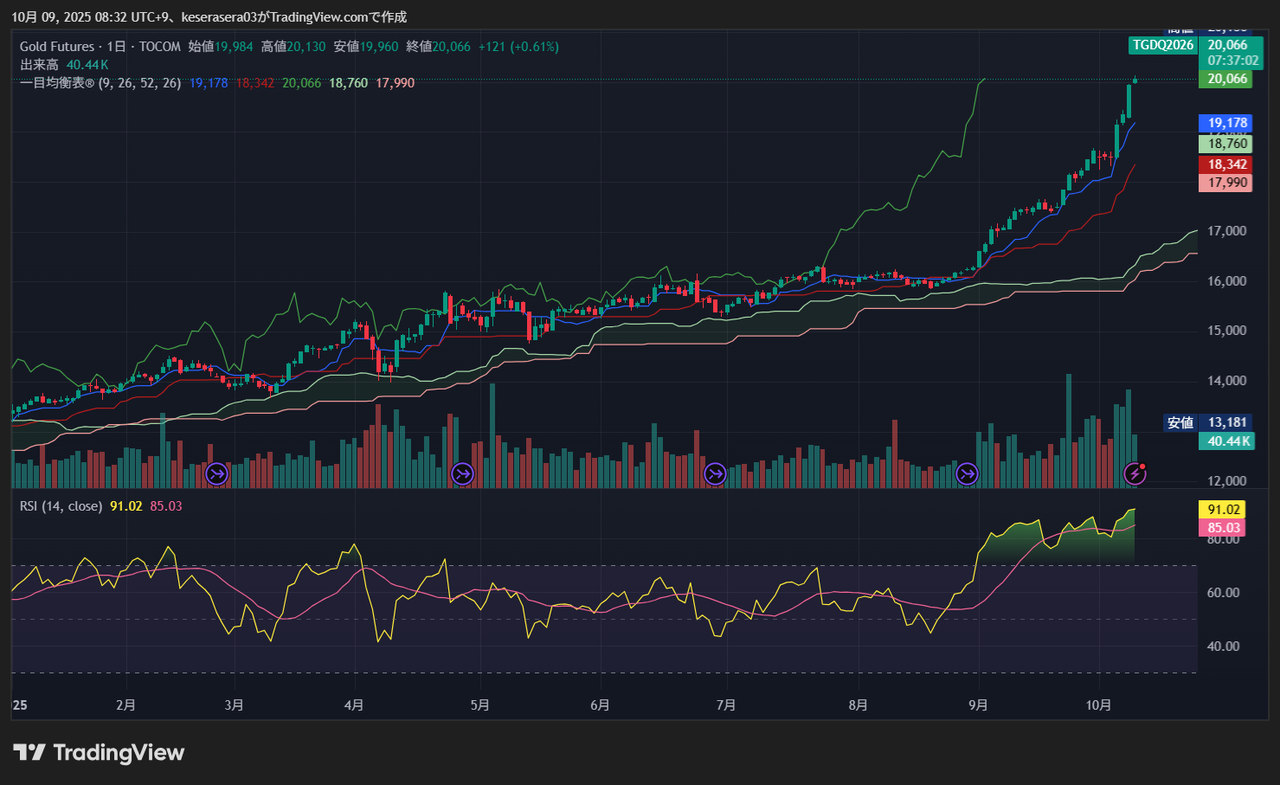
Task: Click the Gold Futures symbol title
Action: 57,47
